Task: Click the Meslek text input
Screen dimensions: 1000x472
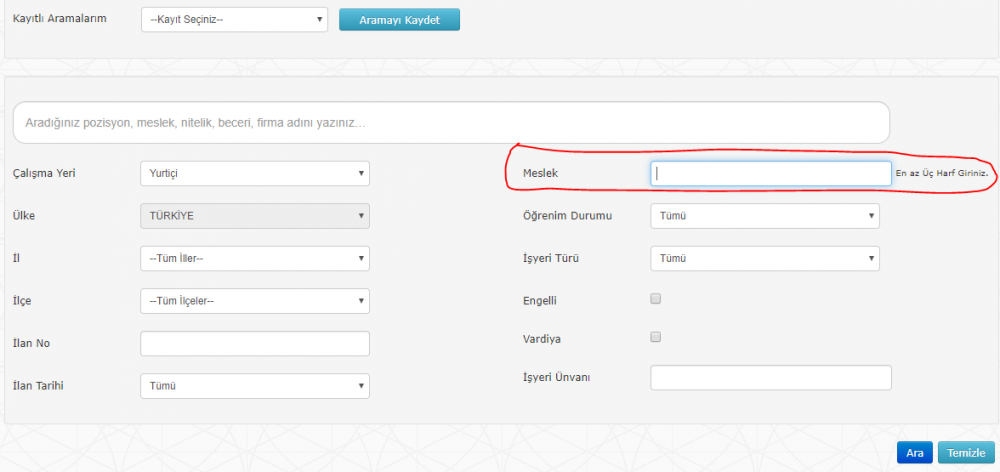Action: pyautogui.click(x=770, y=174)
